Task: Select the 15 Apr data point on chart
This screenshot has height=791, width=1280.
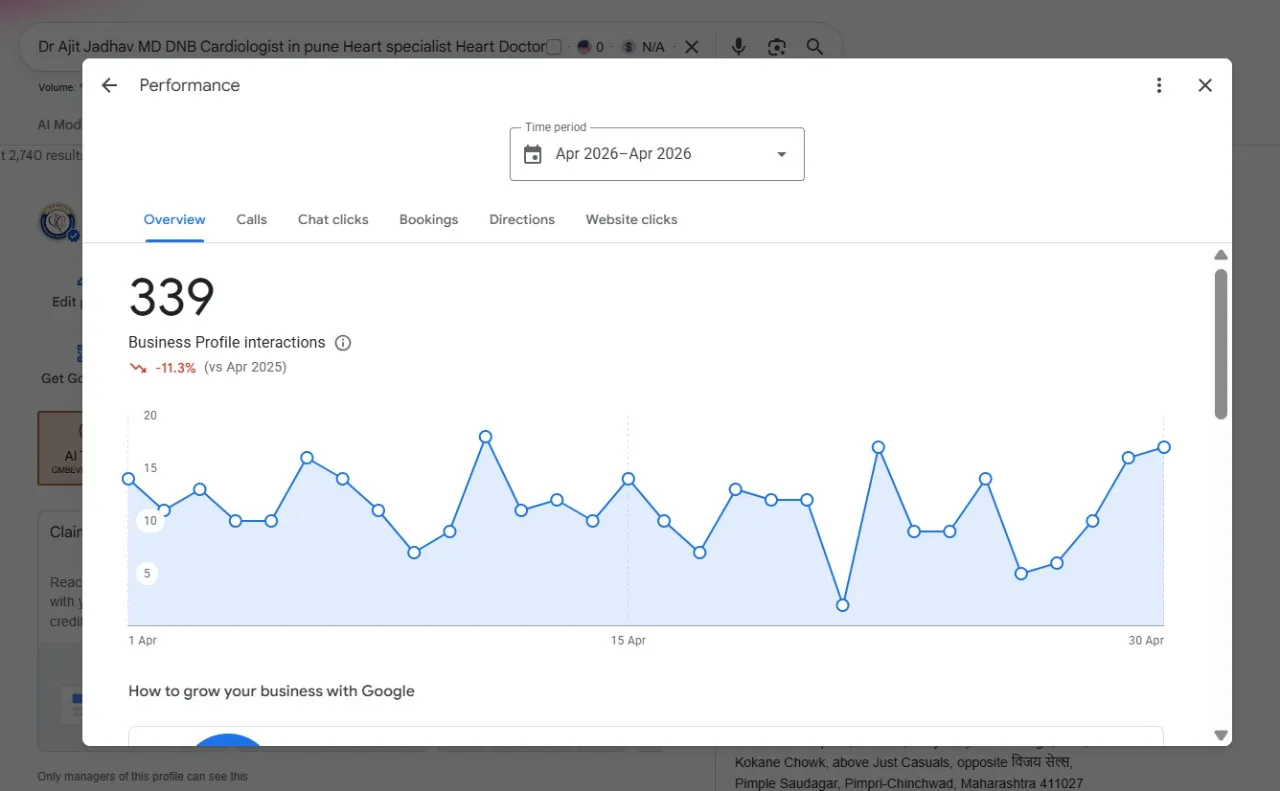Action: [x=628, y=479]
